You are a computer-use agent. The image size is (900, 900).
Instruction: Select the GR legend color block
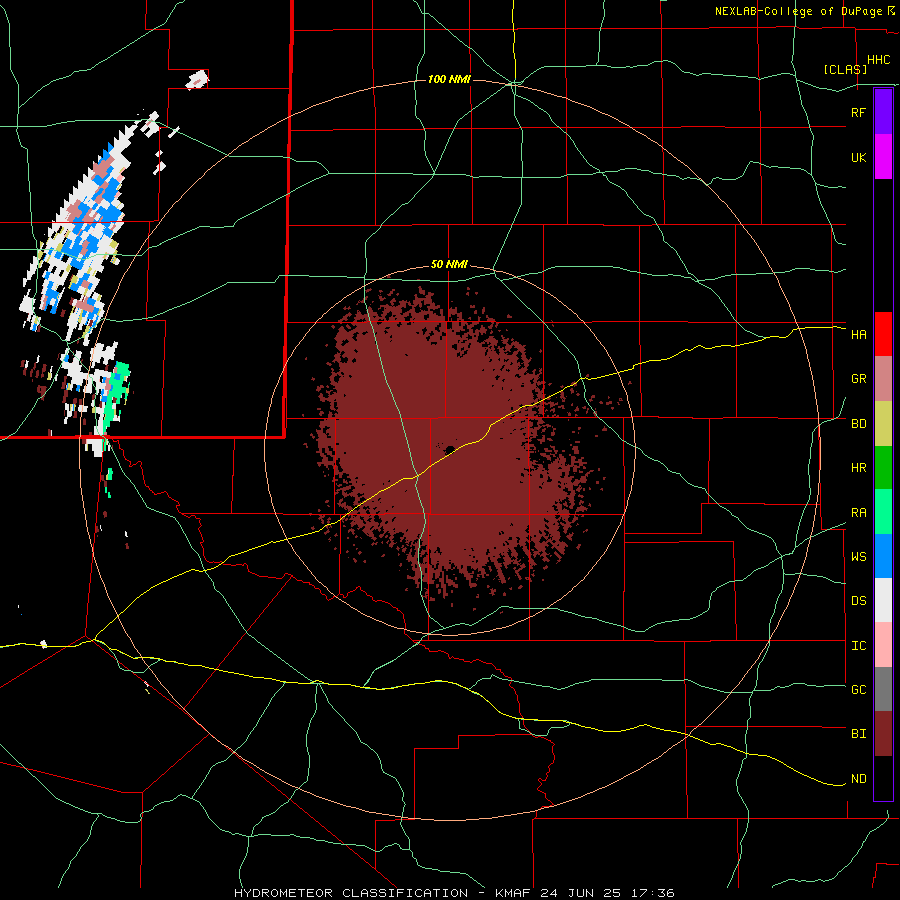pyautogui.click(x=883, y=379)
